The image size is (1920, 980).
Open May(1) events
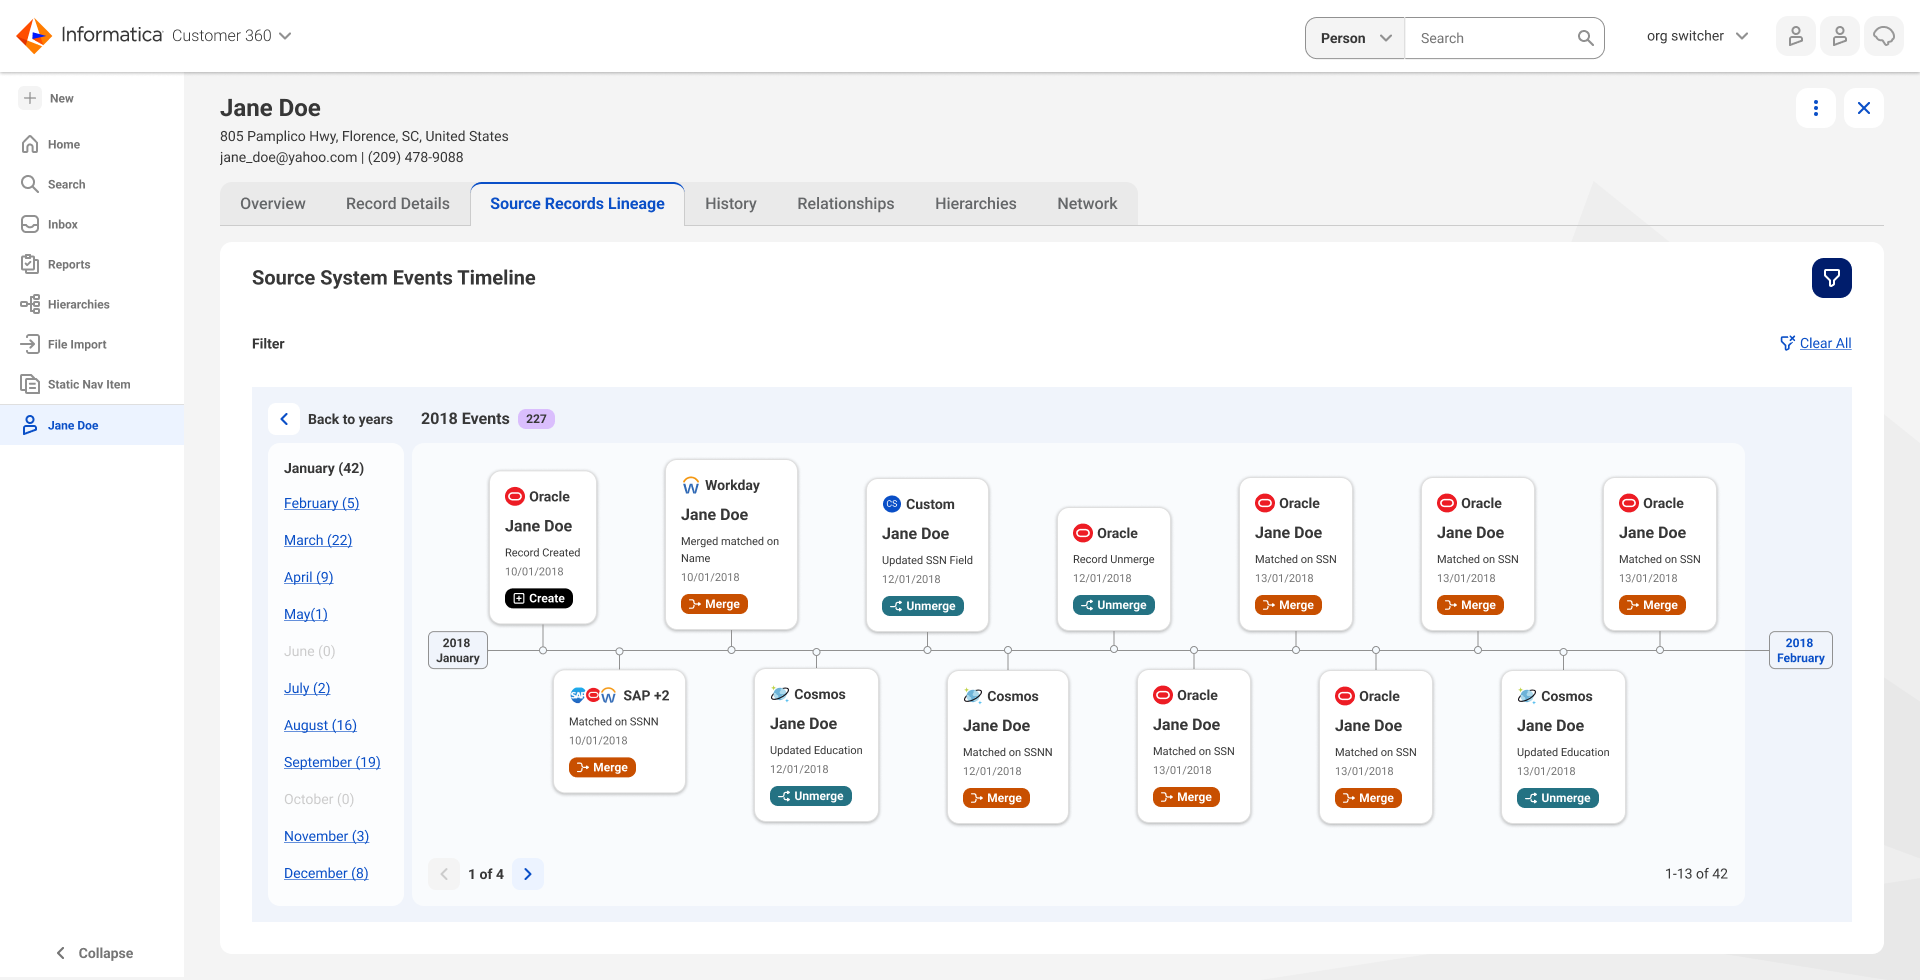click(x=306, y=614)
